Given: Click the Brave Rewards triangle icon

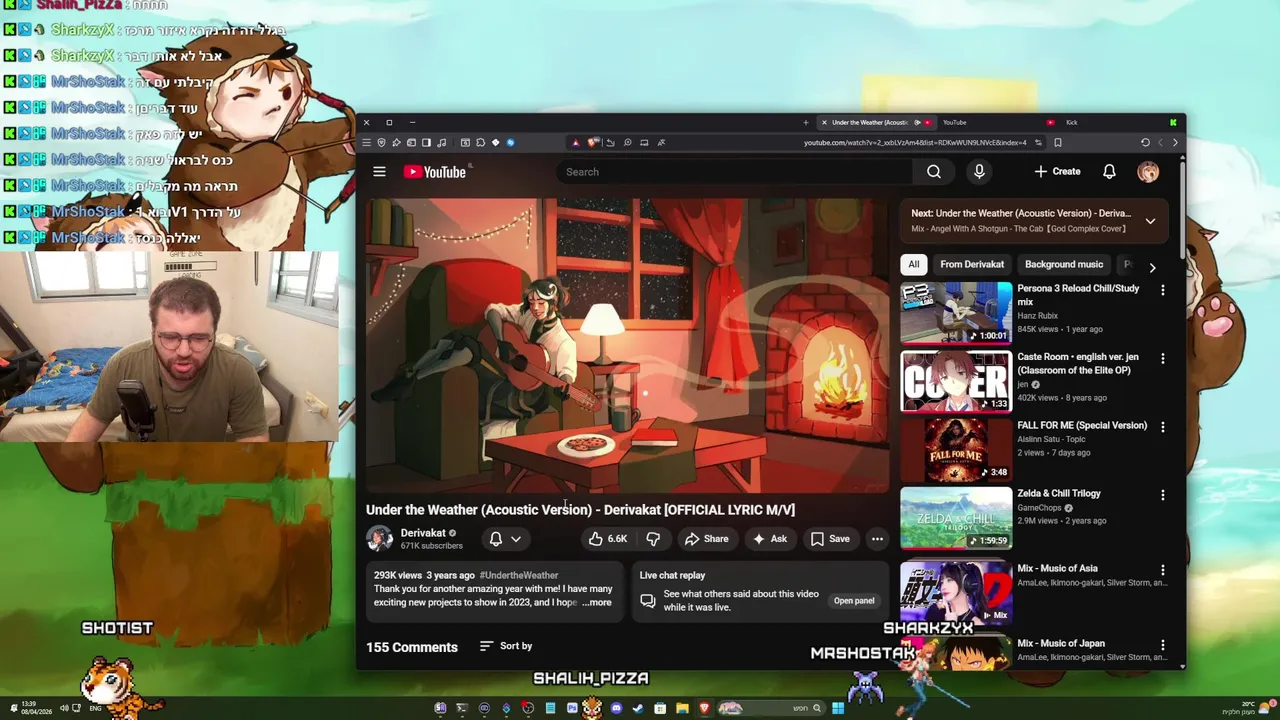Looking at the screenshot, I should (x=575, y=142).
